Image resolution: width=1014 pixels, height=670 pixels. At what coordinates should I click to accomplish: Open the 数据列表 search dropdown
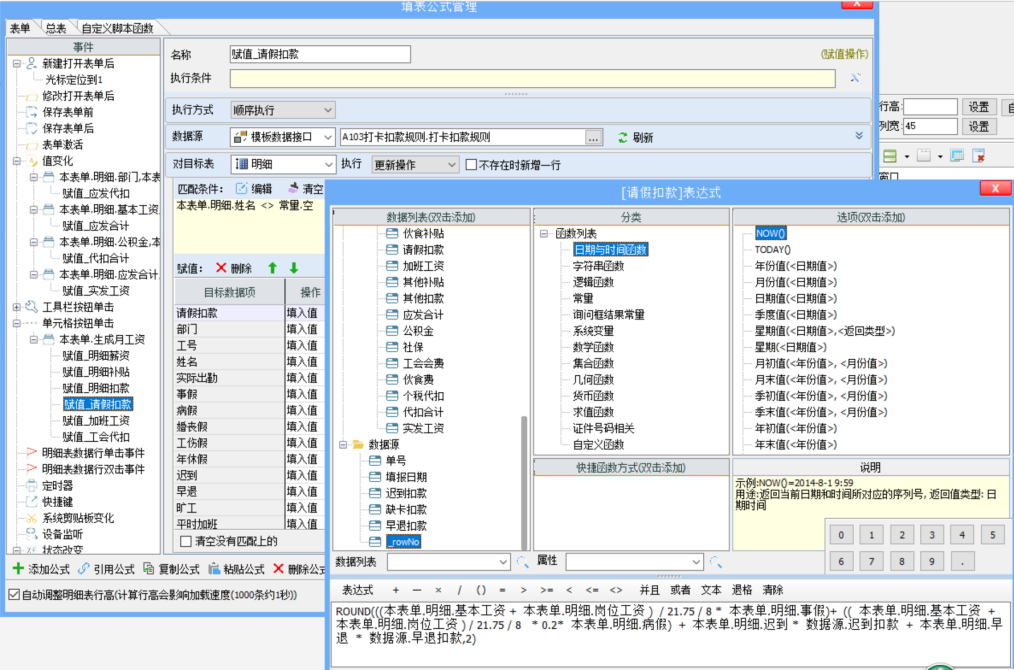[504, 562]
